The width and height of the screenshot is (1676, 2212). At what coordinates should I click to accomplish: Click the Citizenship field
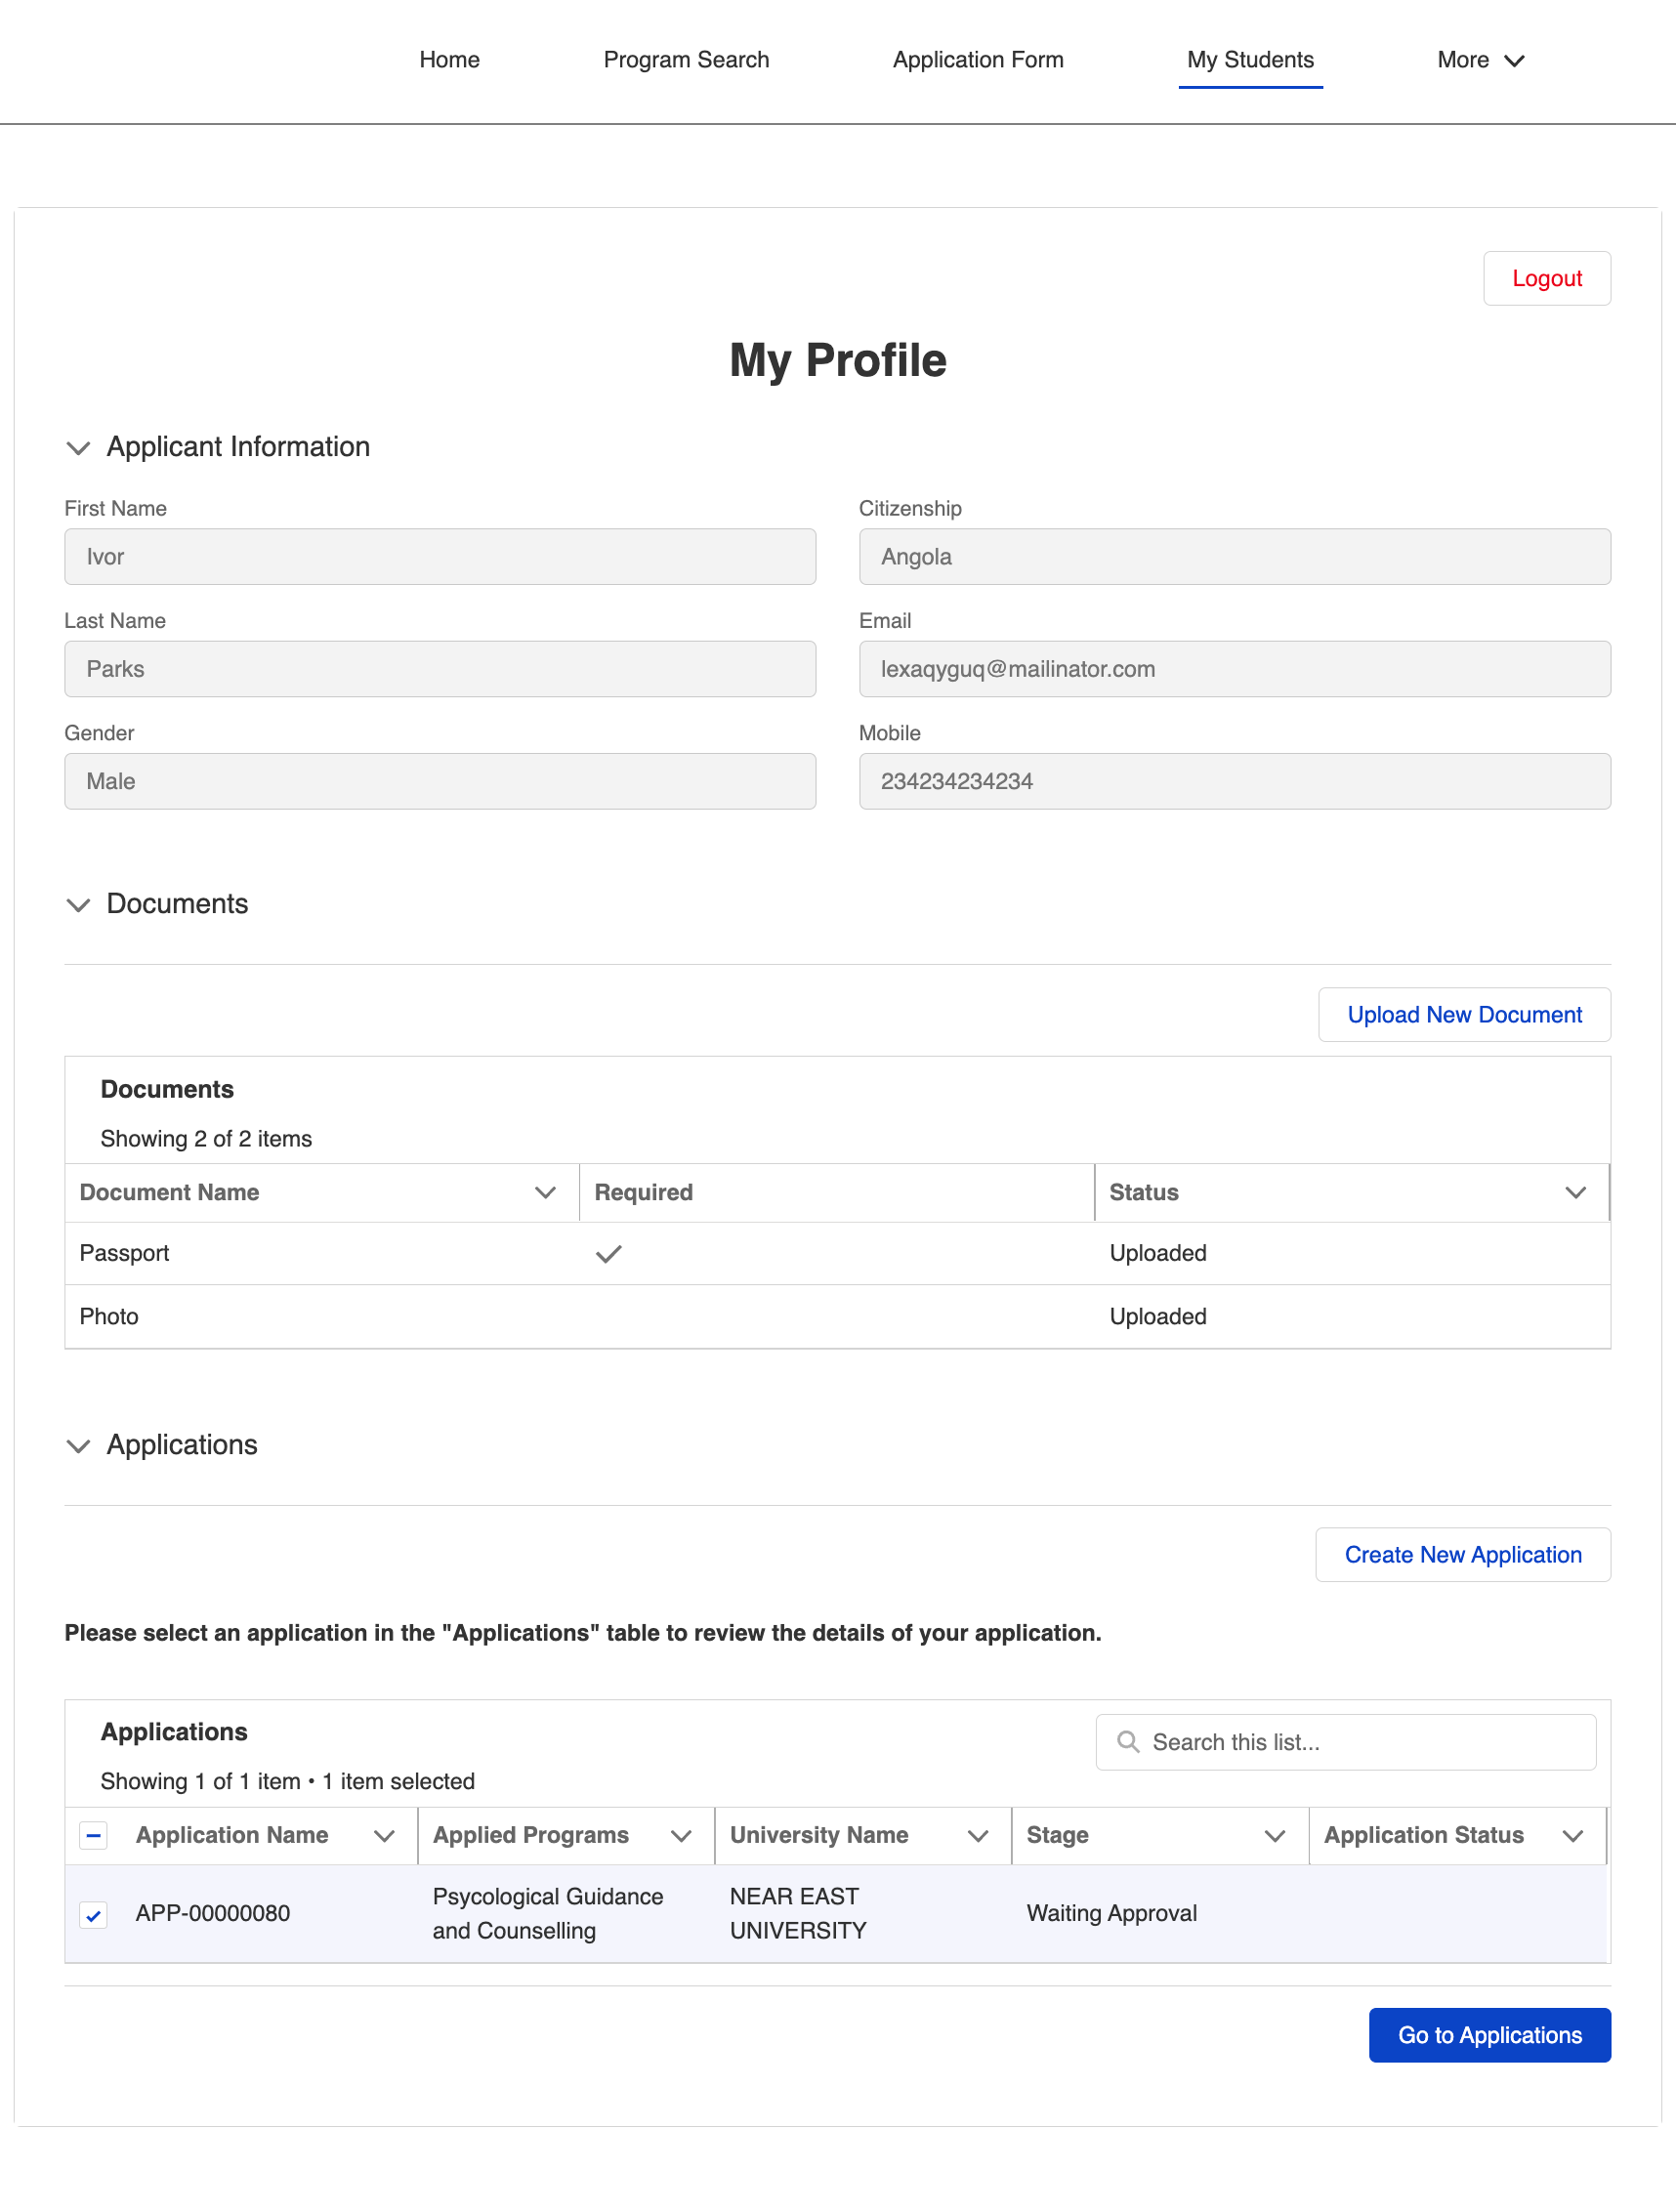tap(1234, 556)
